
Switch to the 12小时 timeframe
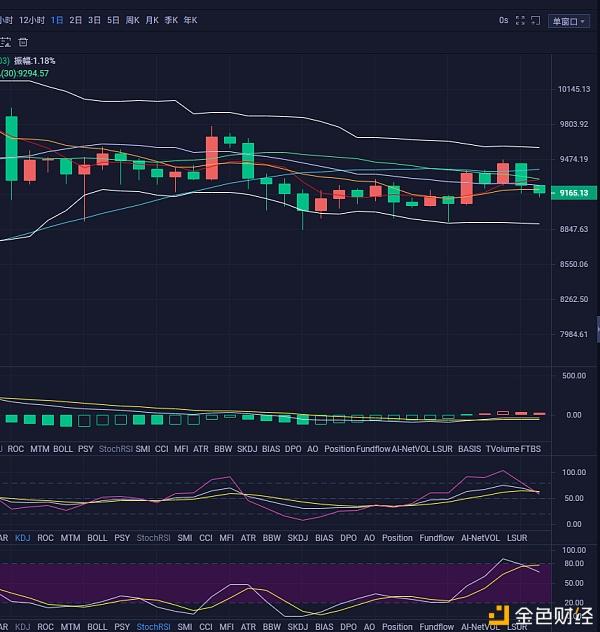(32, 20)
